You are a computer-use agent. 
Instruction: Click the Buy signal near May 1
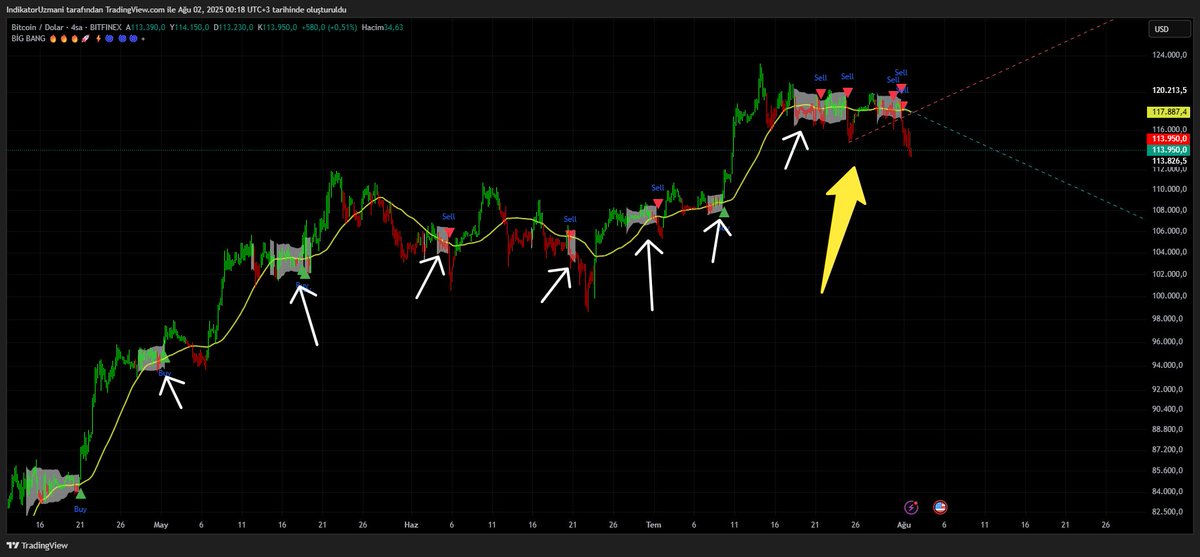(x=165, y=373)
